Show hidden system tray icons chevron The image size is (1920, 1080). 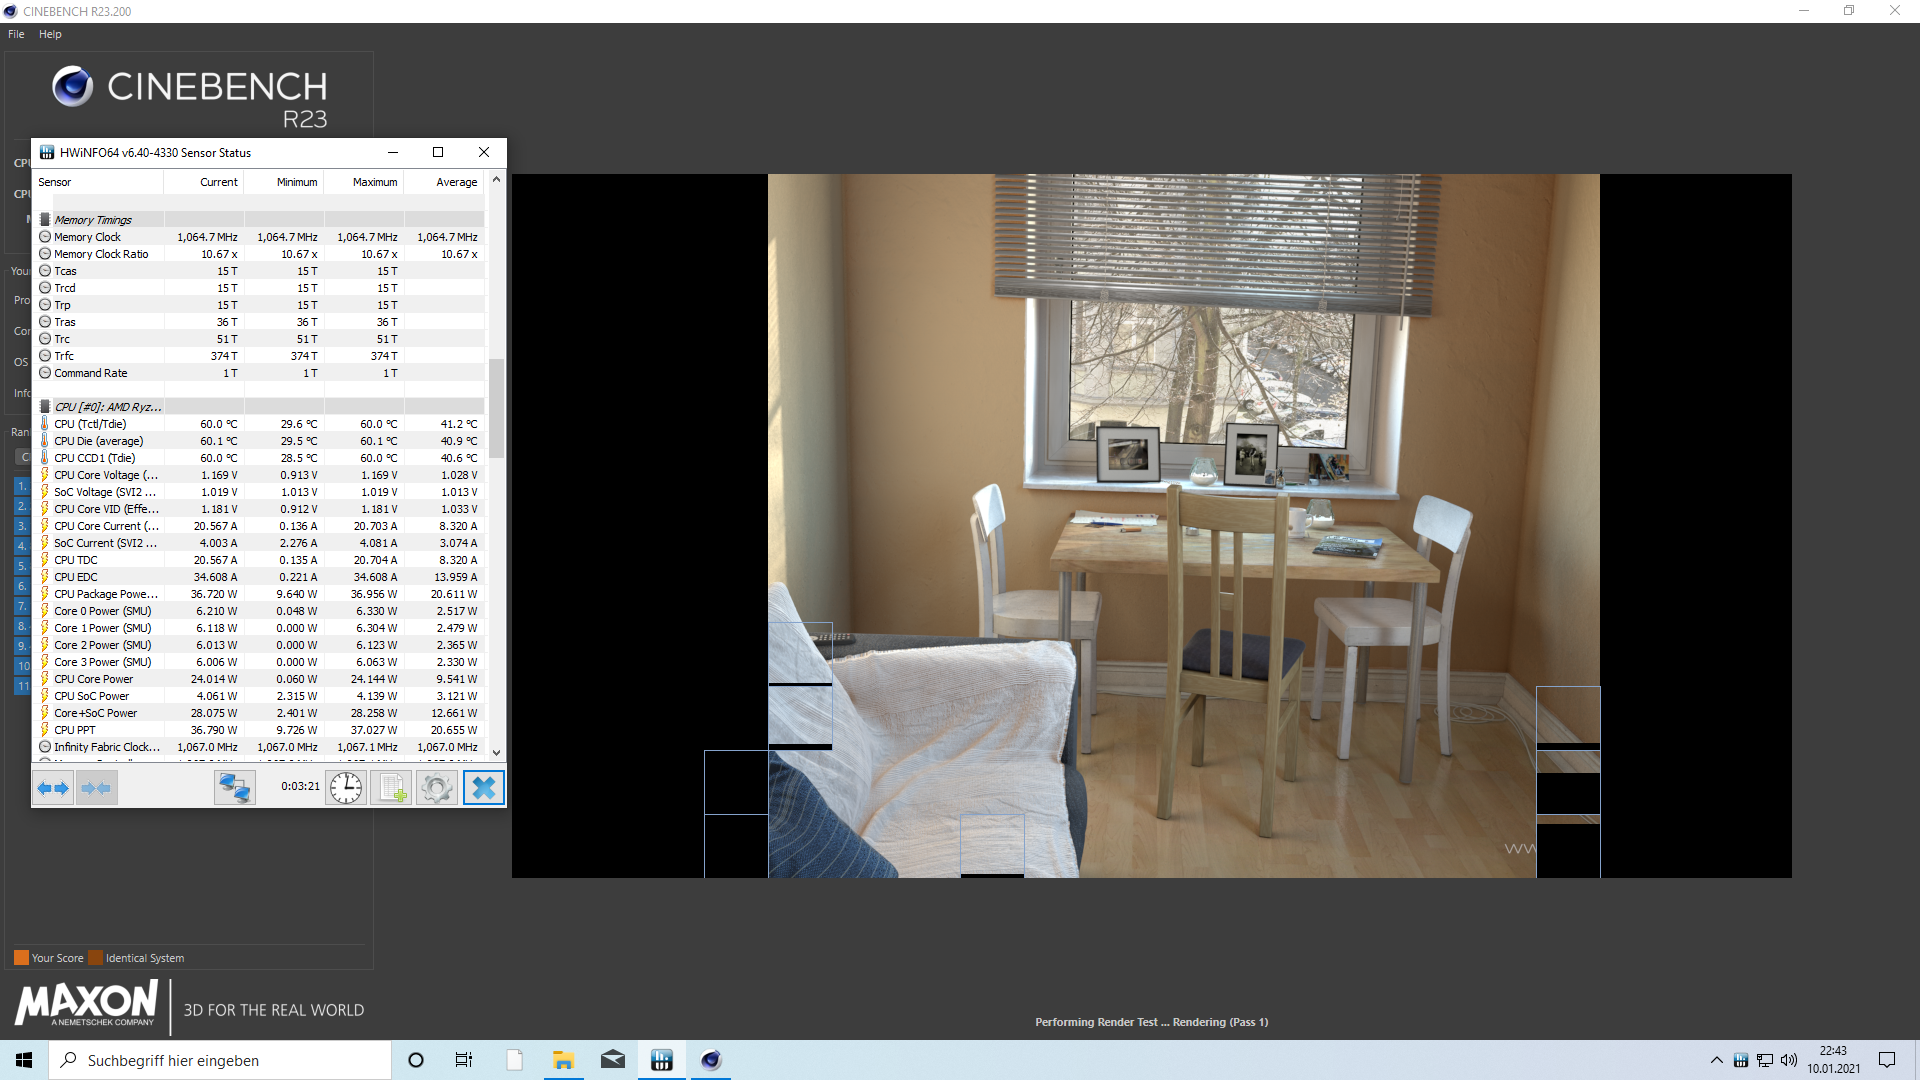point(1716,1060)
